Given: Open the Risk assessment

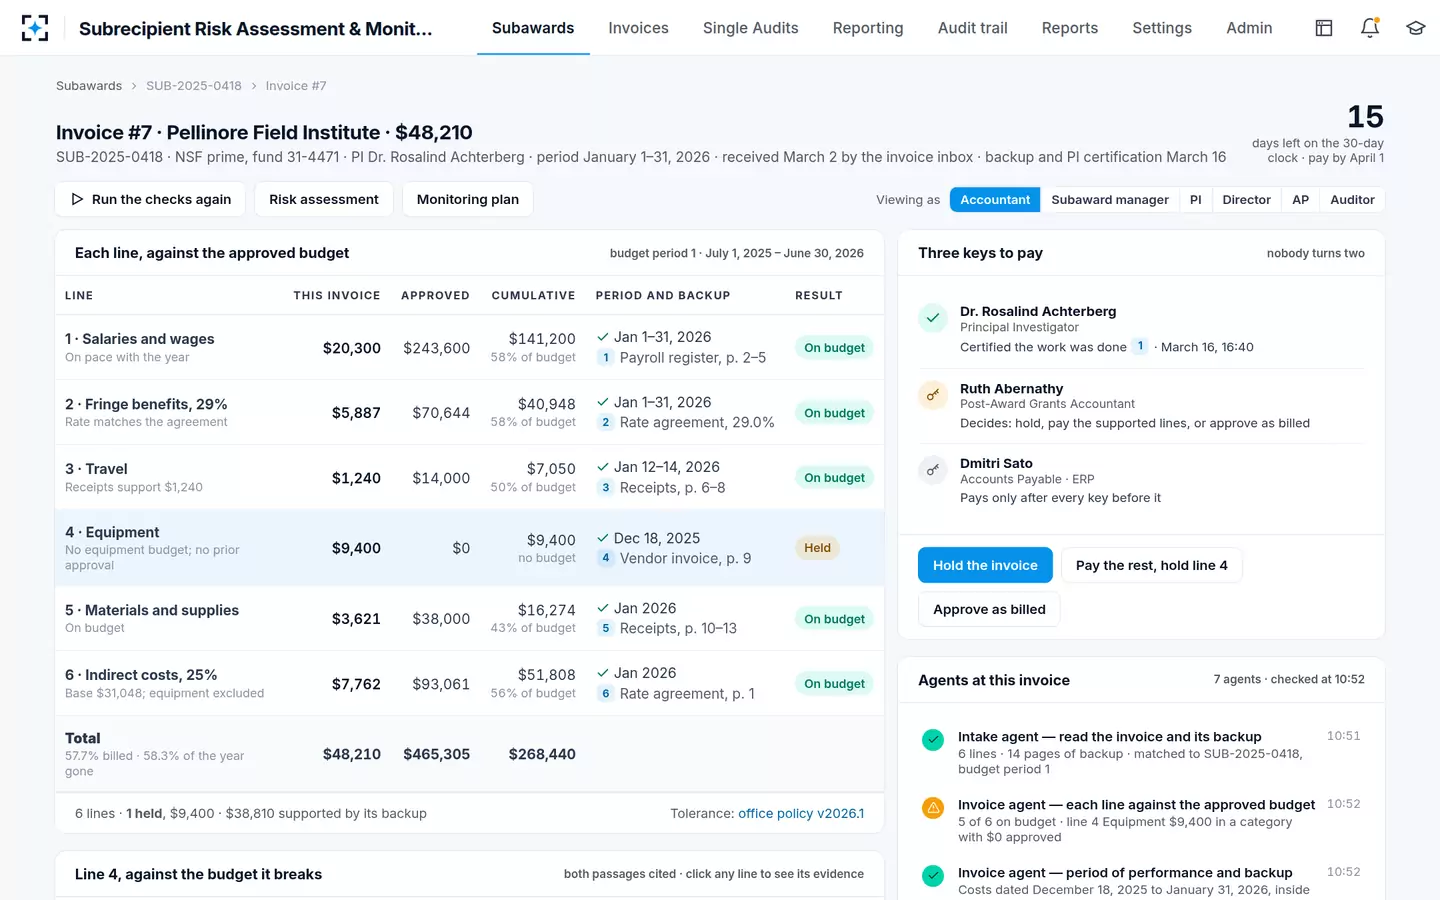Looking at the screenshot, I should pos(324,199).
